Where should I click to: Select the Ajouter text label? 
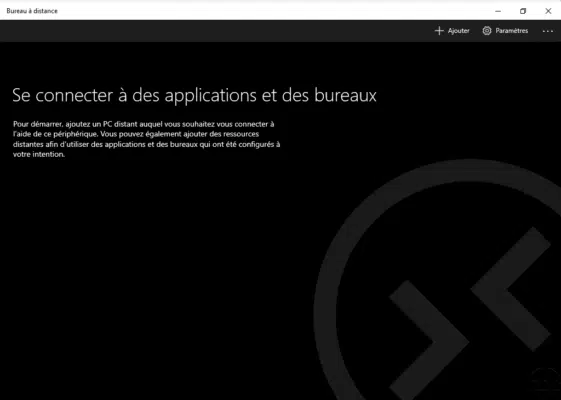coord(458,31)
